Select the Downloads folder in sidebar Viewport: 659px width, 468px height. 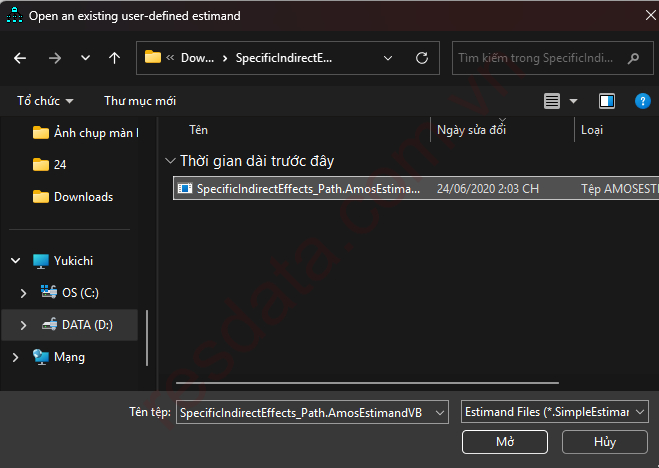[x=82, y=197]
